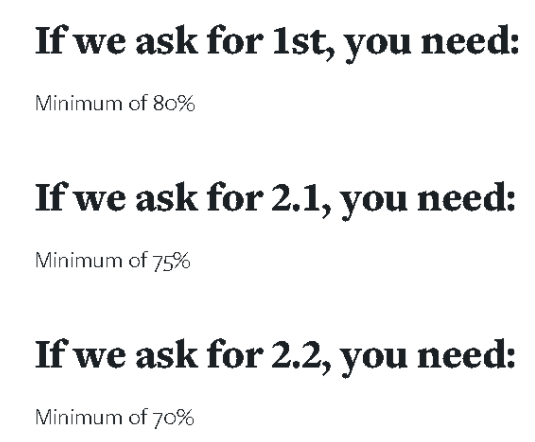Click the '80%' value
535x442 pixels.
[174, 103]
